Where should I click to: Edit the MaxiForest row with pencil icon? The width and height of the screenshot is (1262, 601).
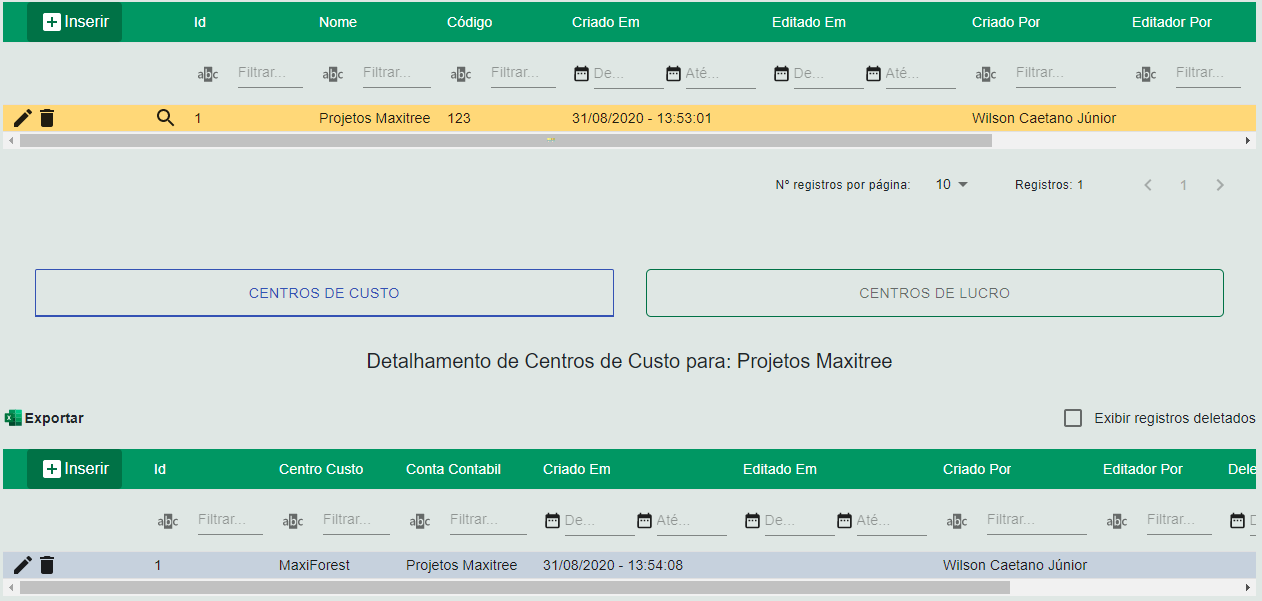[x=22, y=565]
